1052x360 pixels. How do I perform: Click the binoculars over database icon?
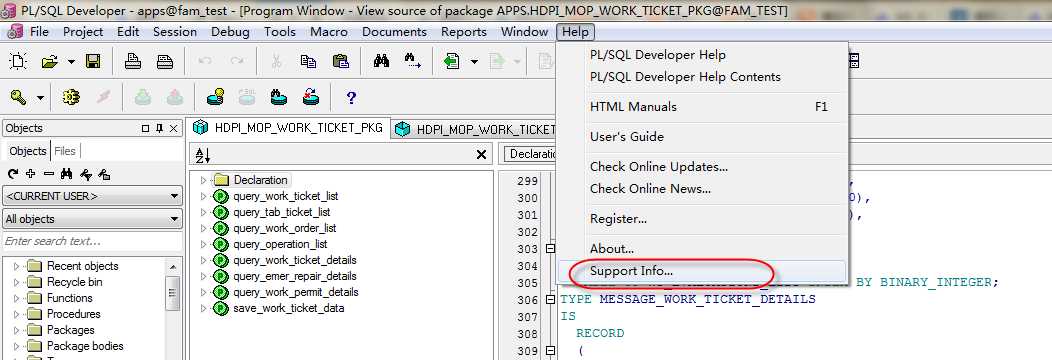click(278, 97)
